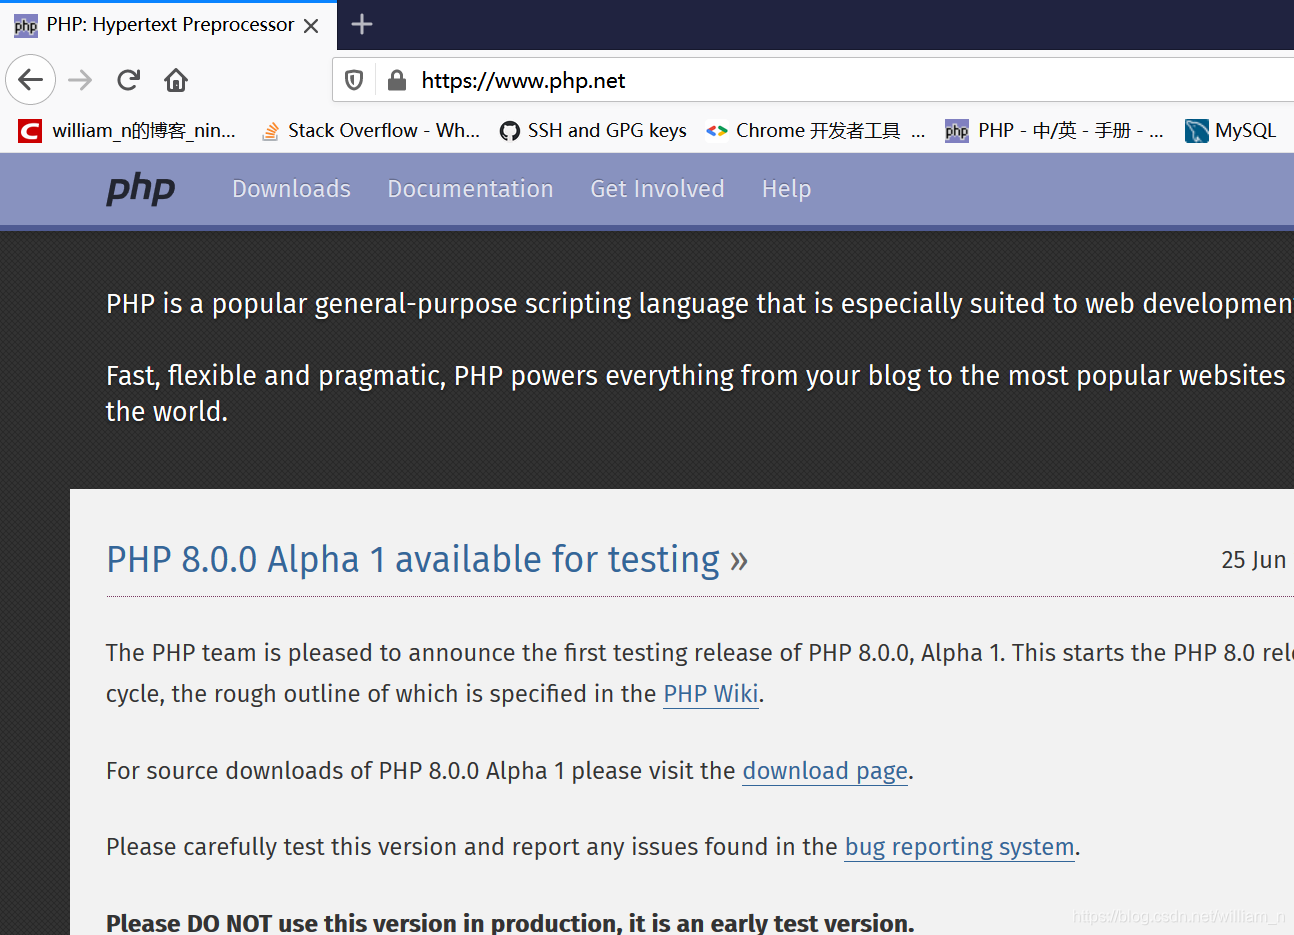Open a new tab with the plus icon
Screen dimensions: 1294x935
coord(362,24)
